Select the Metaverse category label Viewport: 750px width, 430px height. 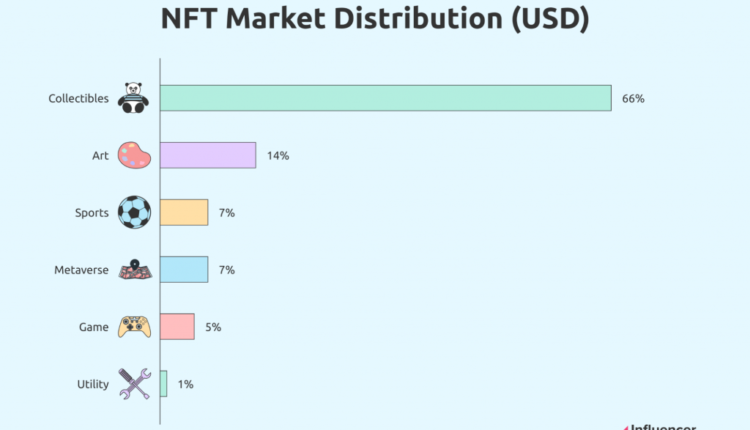pyautogui.click(x=81, y=269)
